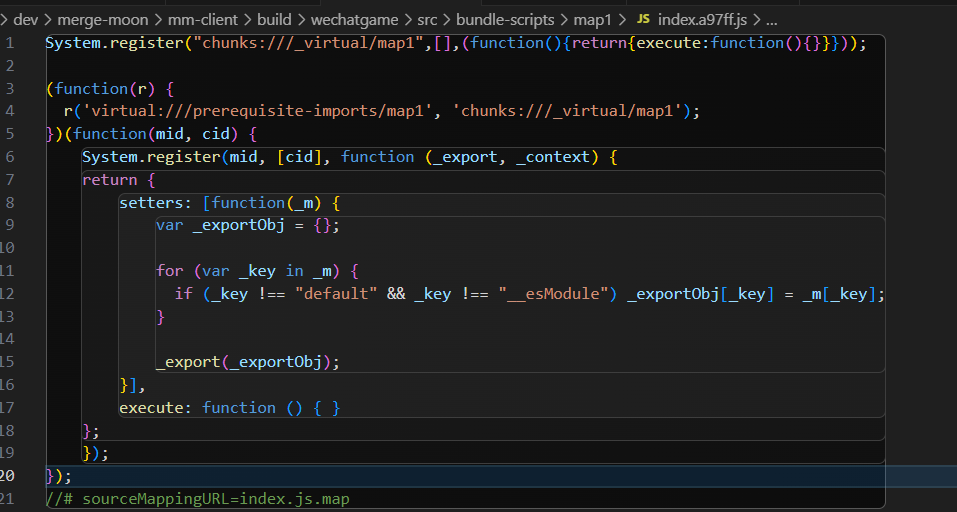Click the map1 breadcrumb folder
Viewport: 957px width, 512px height.
[x=593, y=20]
